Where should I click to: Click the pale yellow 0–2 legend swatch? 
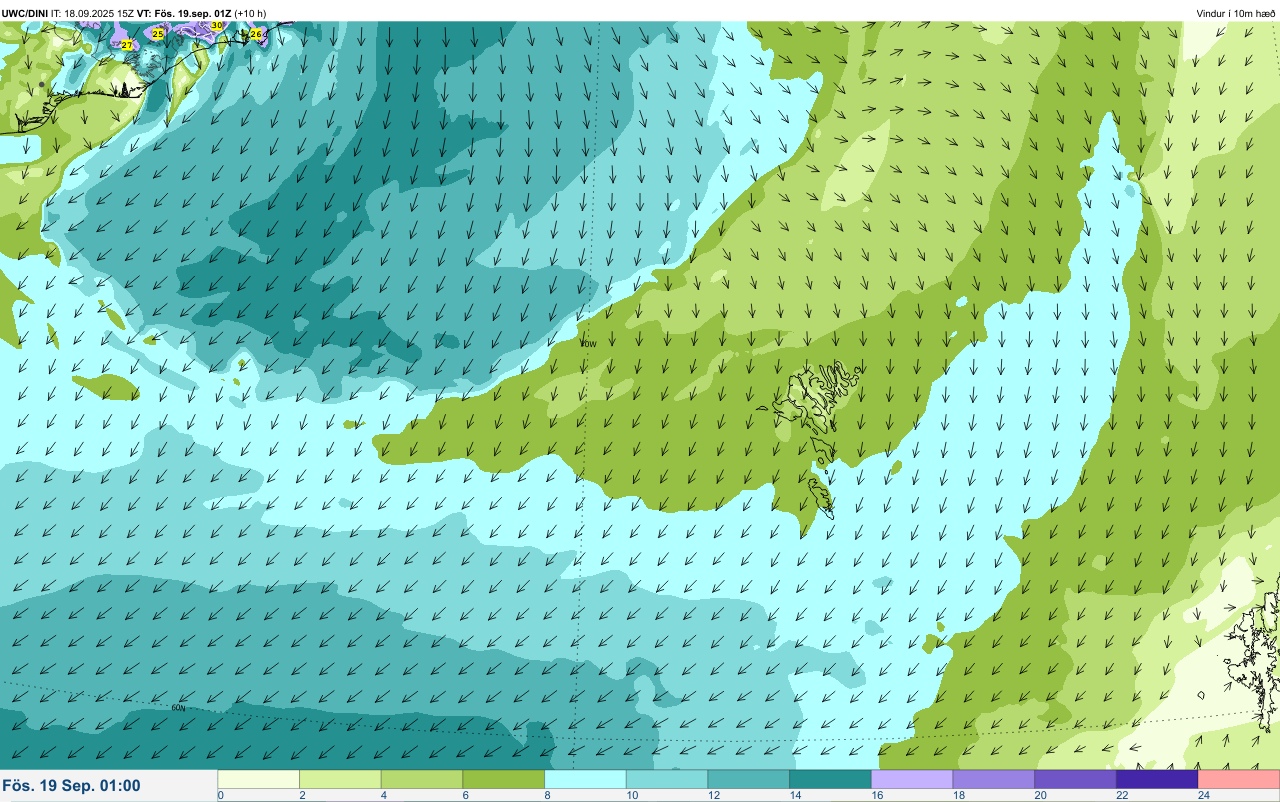click(x=258, y=779)
